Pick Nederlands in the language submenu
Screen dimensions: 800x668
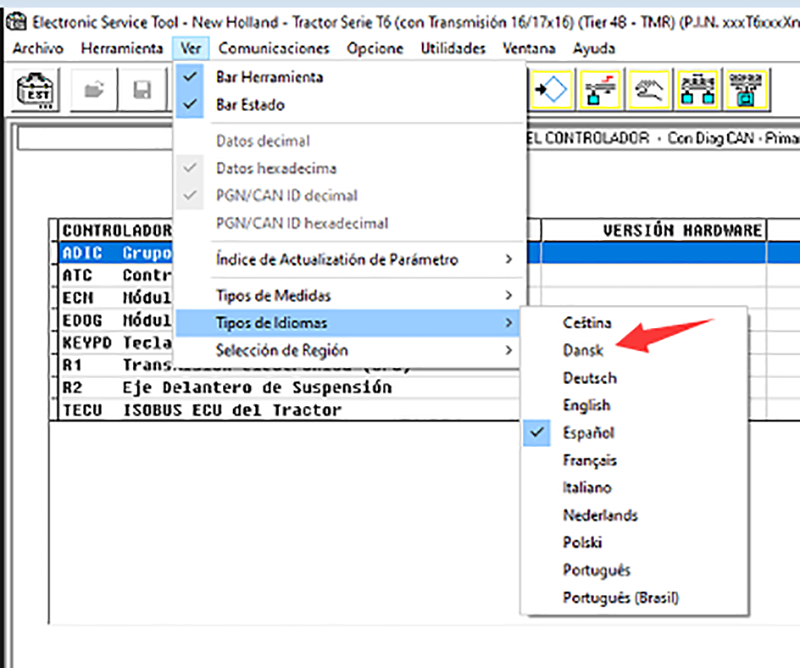click(634, 515)
